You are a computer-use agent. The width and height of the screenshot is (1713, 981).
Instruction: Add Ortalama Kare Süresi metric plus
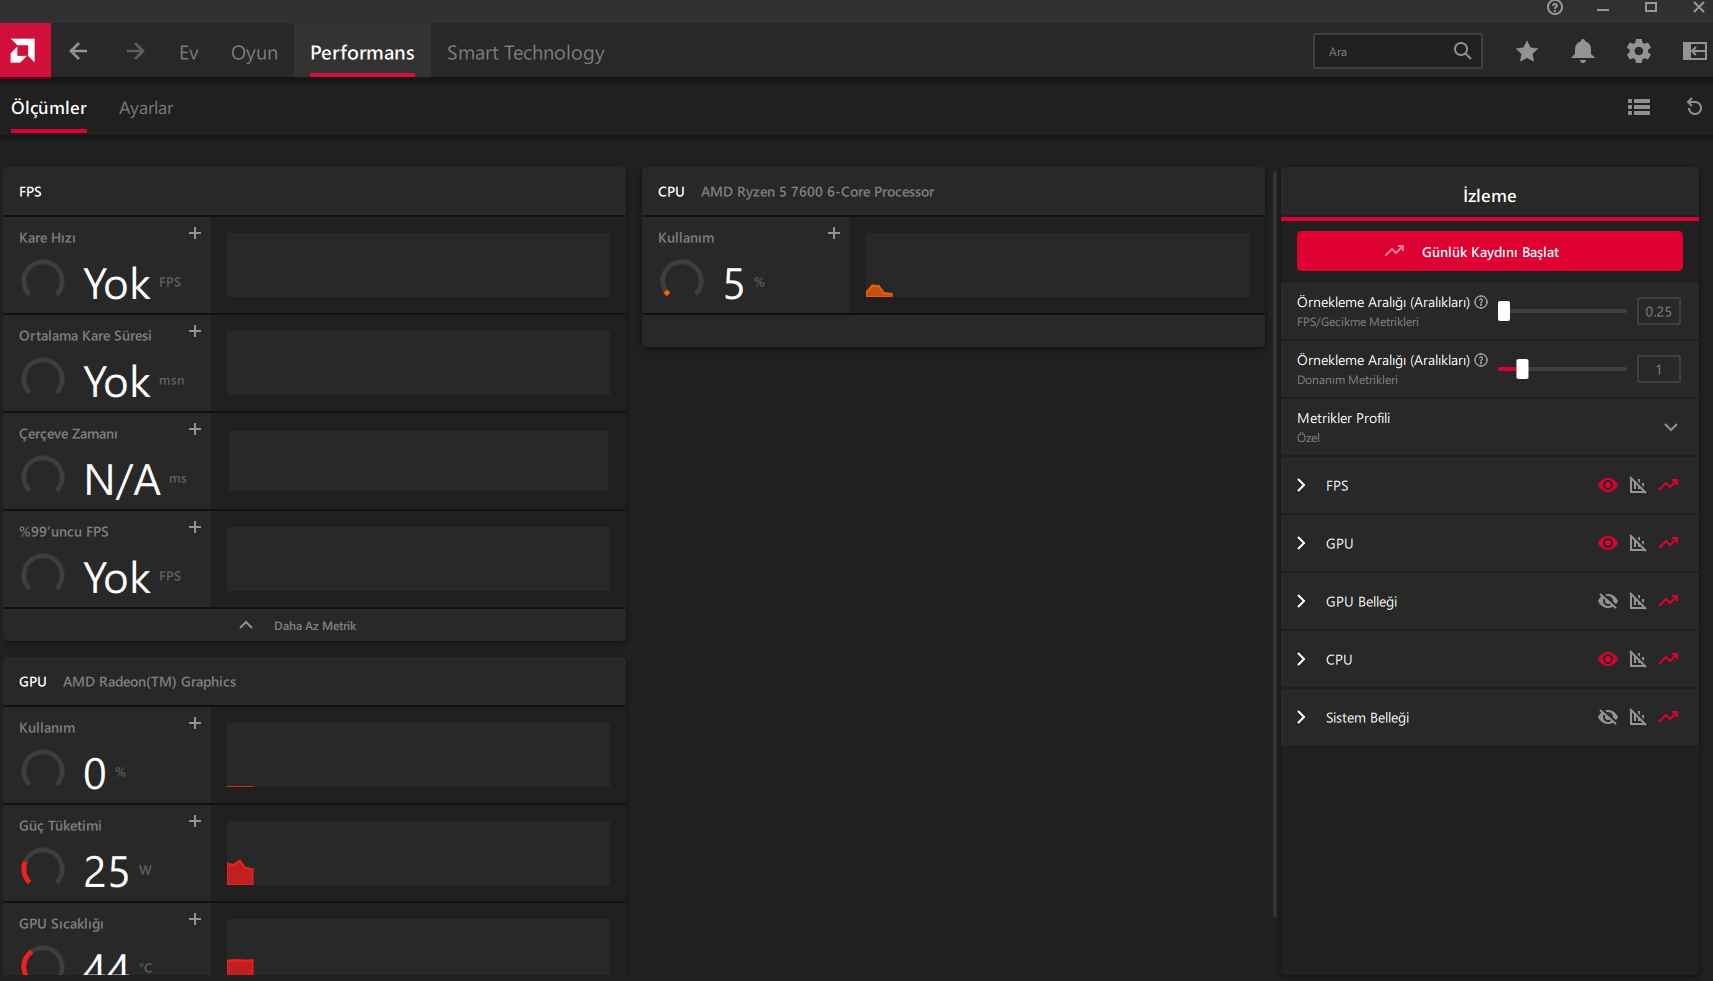pyautogui.click(x=195, y=331)
